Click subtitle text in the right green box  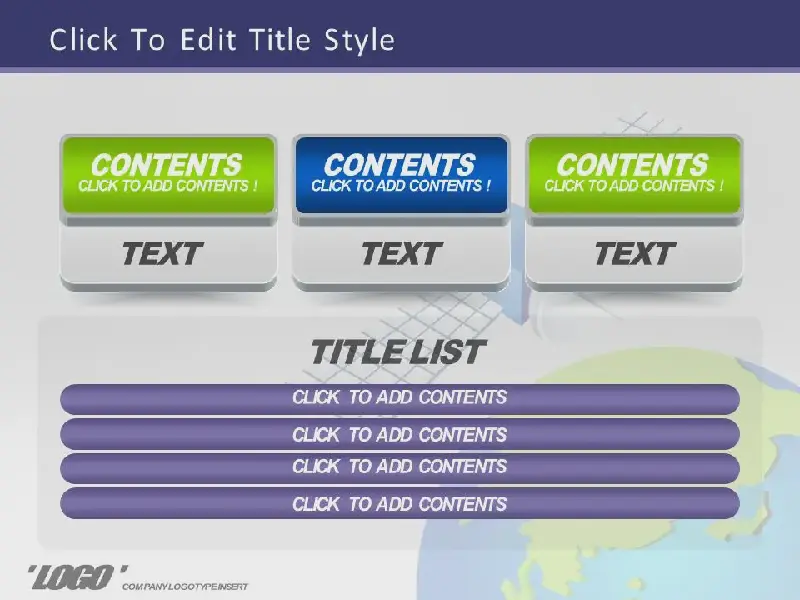[633, 186]
